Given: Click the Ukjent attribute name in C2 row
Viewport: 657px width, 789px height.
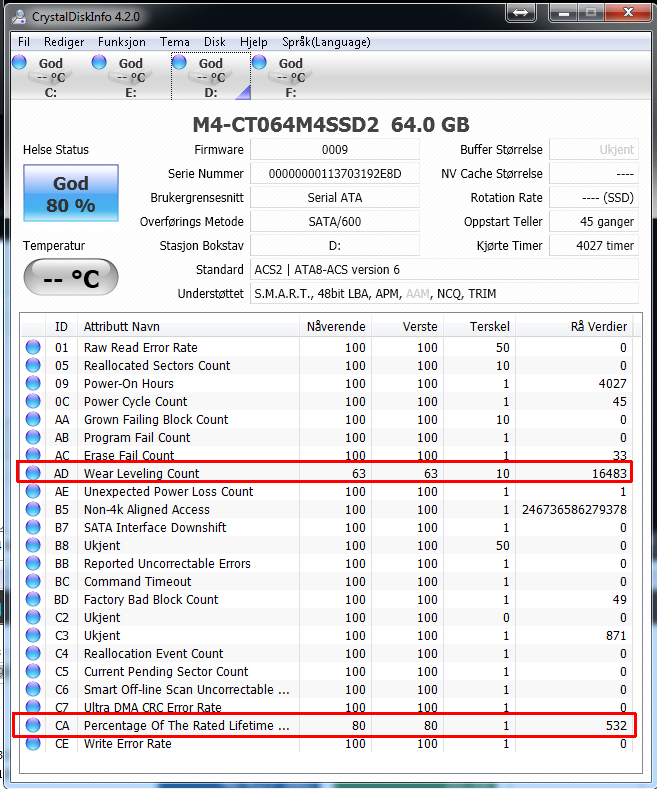Looking at the screenshot, I should 102,617.
